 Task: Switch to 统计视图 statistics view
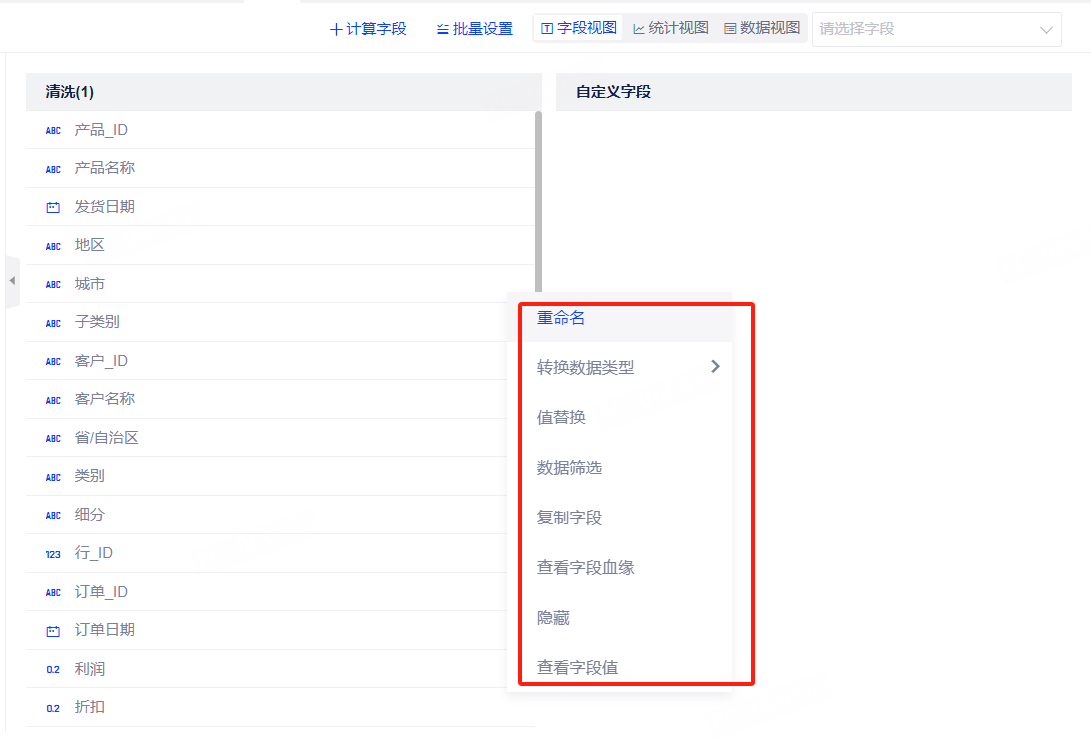point(670,28)
